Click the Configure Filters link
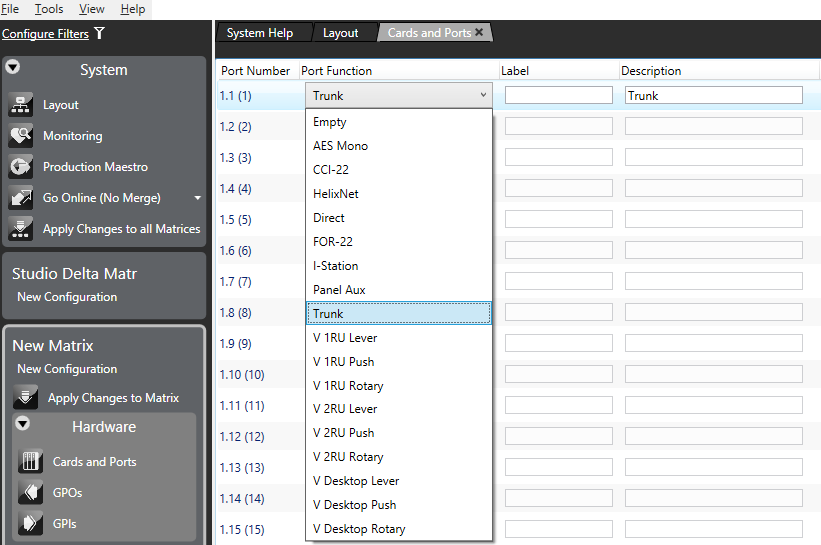Screen dimensions: 821x545 tap(45, 34)
